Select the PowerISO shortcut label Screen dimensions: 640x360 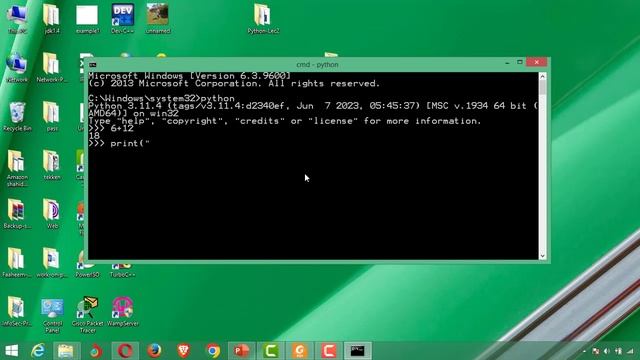coord(87,275)
